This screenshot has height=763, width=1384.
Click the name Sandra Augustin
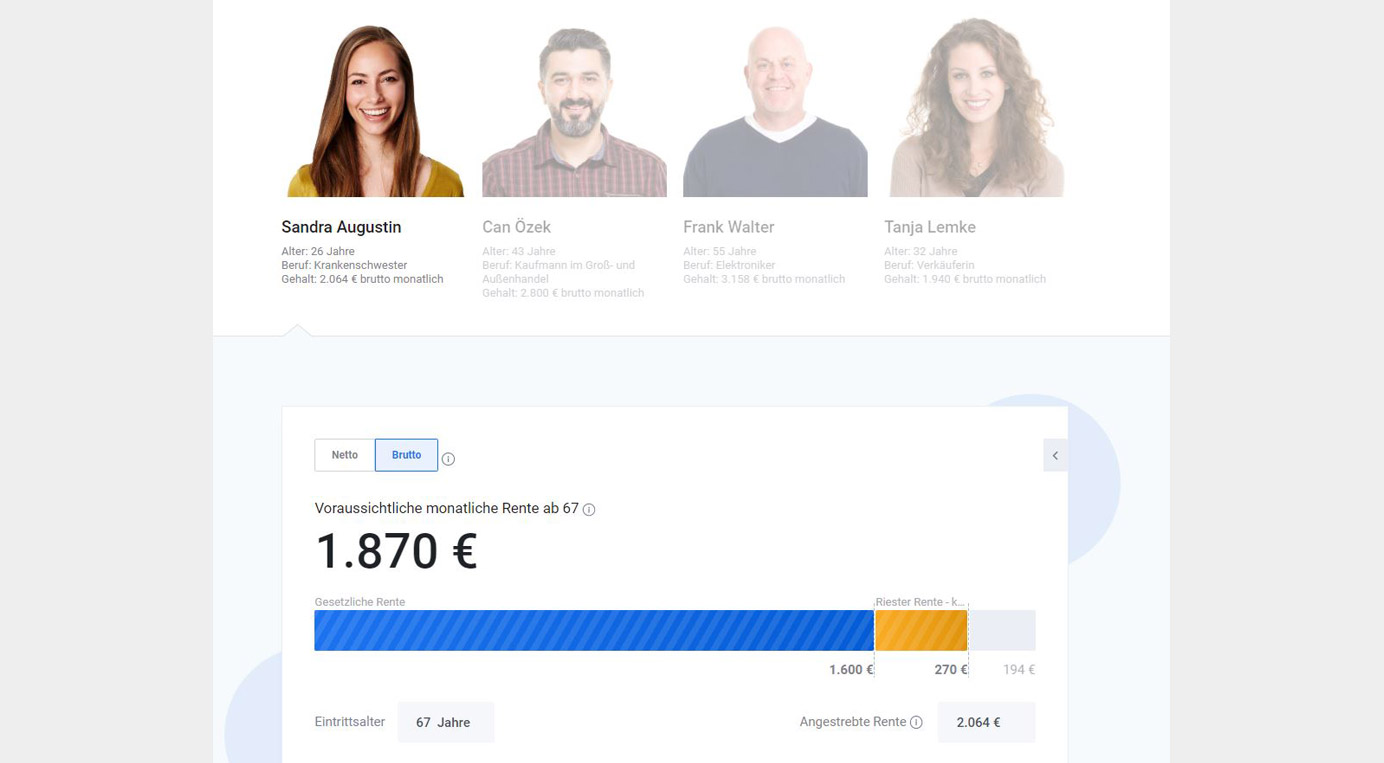[x=341, y=227]
